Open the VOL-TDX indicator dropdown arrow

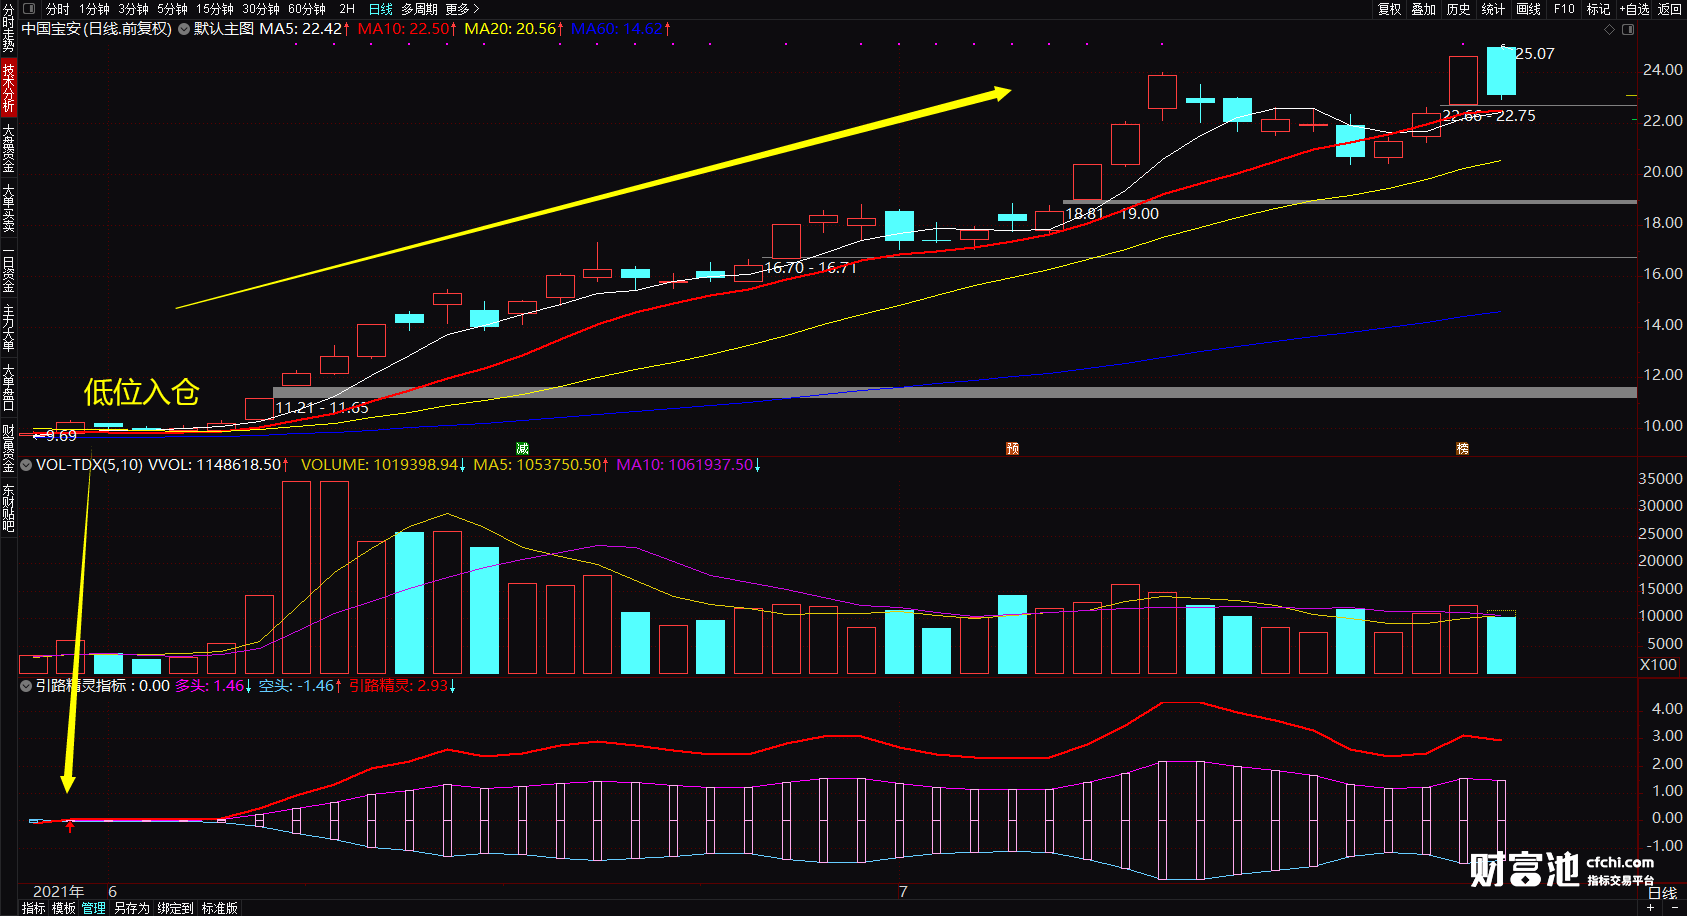26,465
